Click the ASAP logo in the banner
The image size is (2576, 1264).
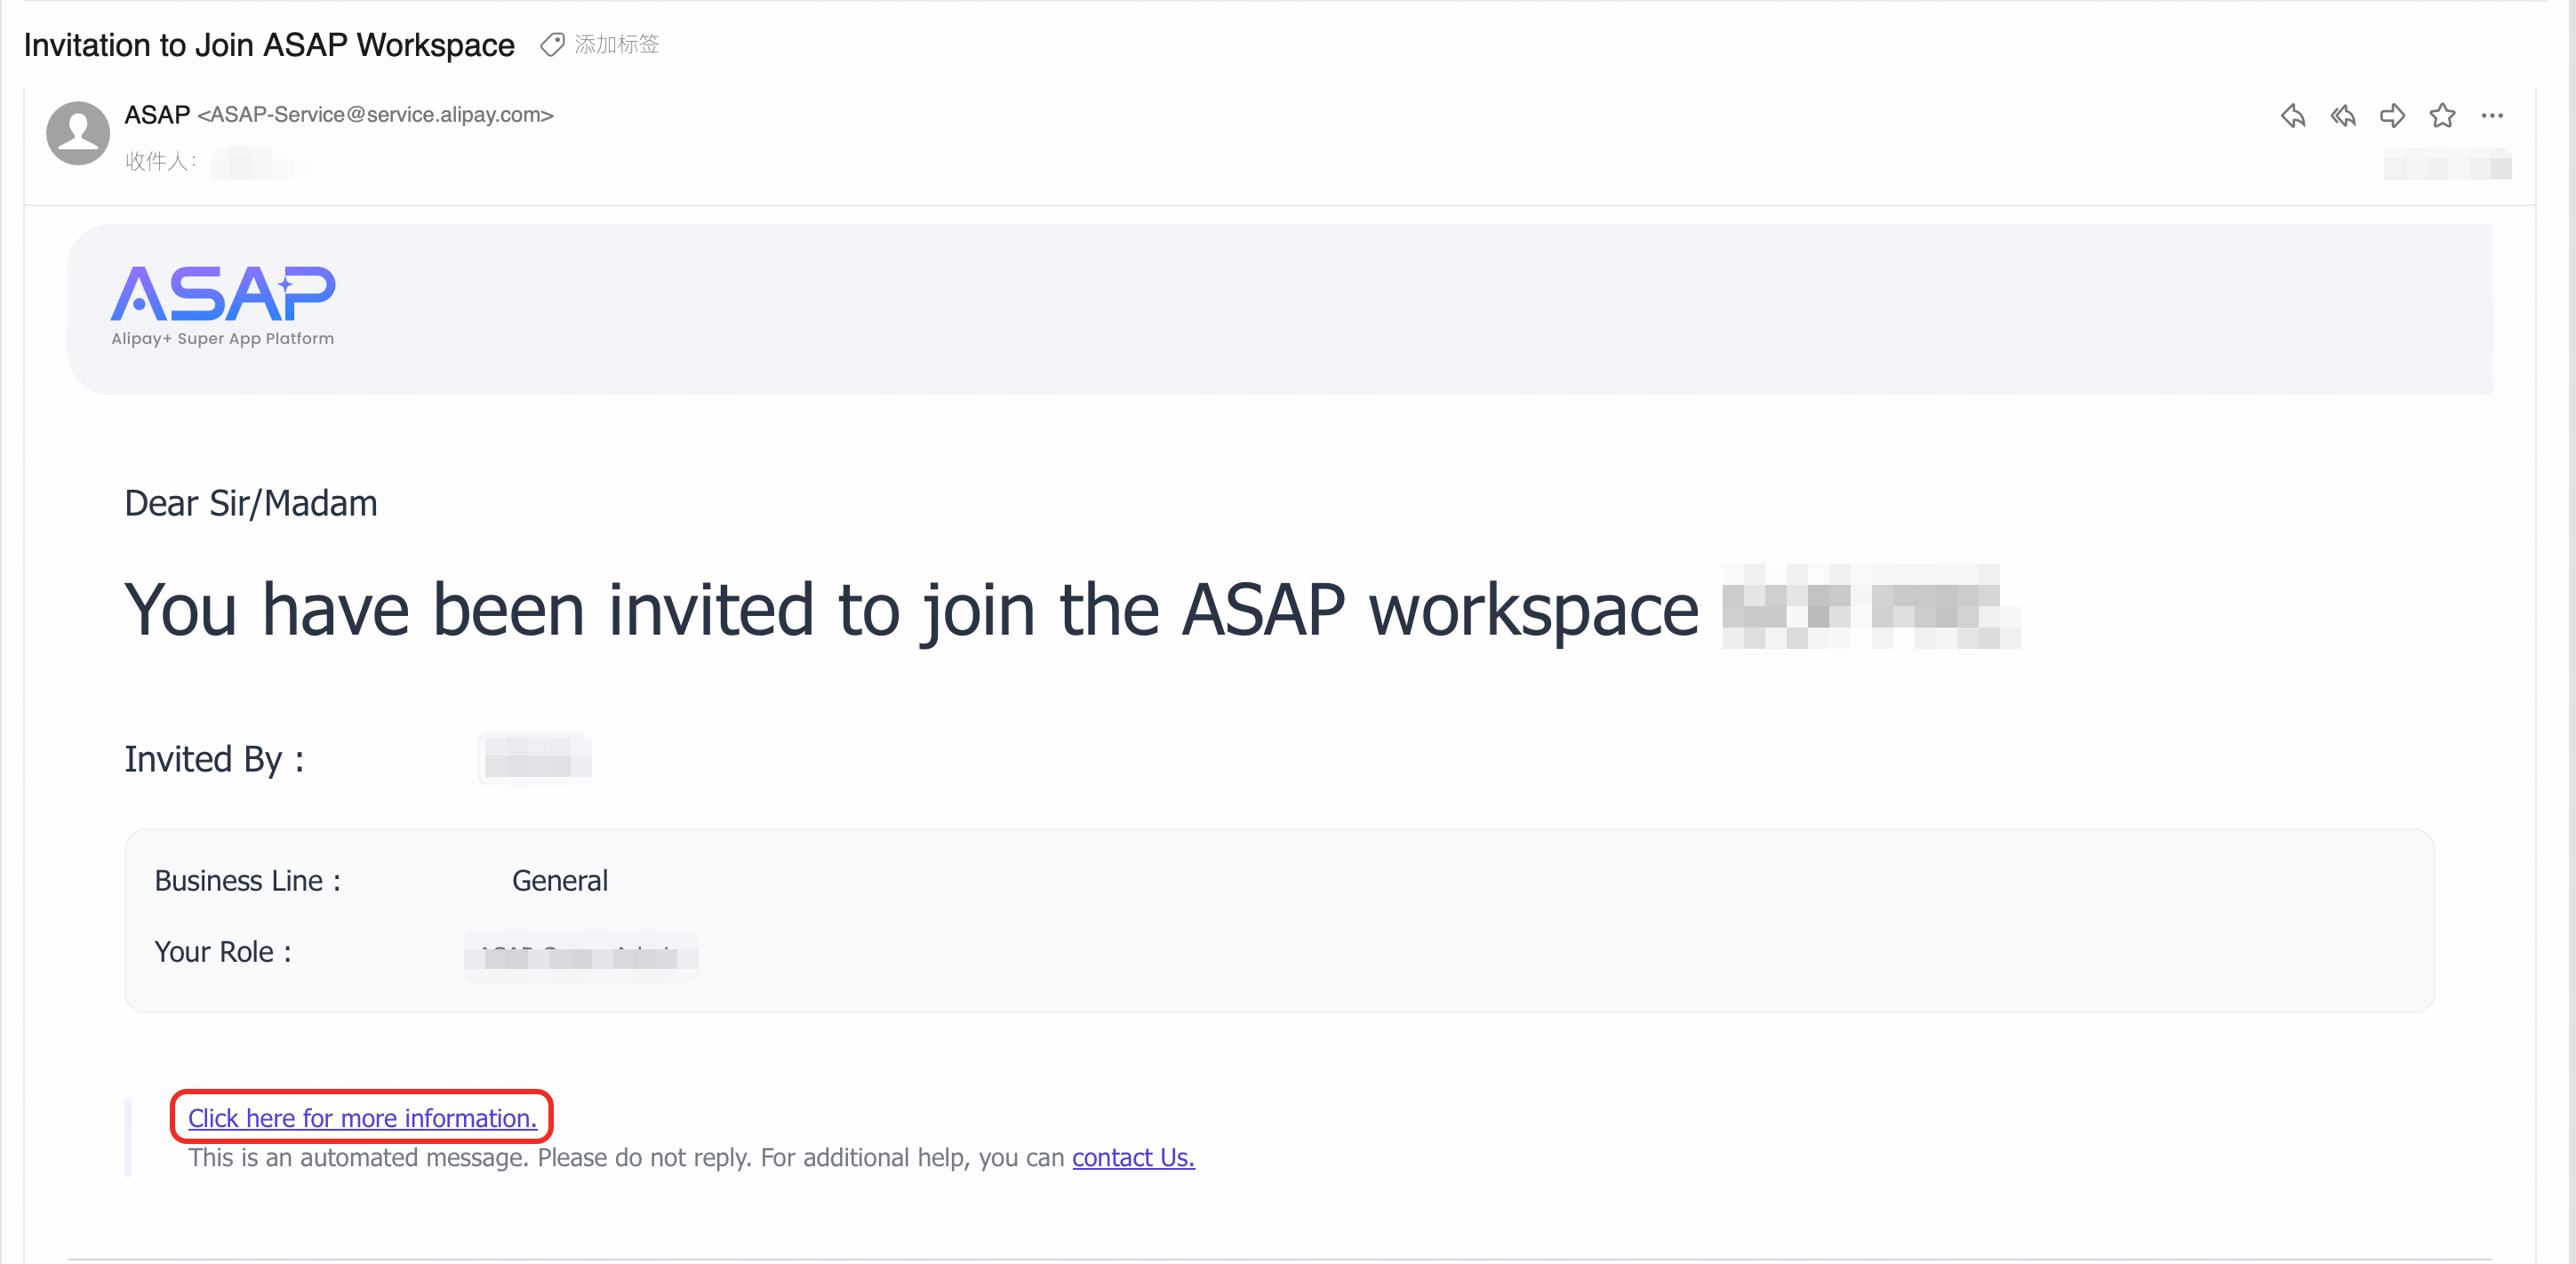click(223, 294)
